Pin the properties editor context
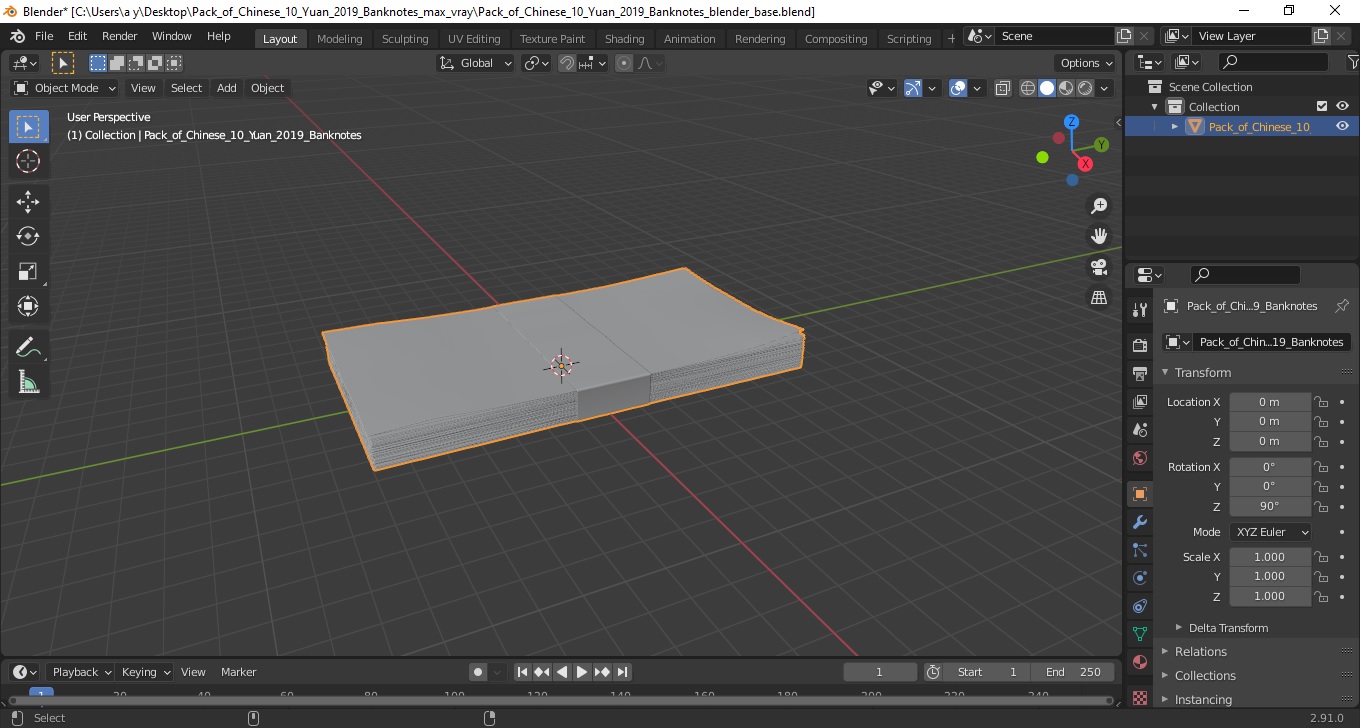 click(1342, 306)
